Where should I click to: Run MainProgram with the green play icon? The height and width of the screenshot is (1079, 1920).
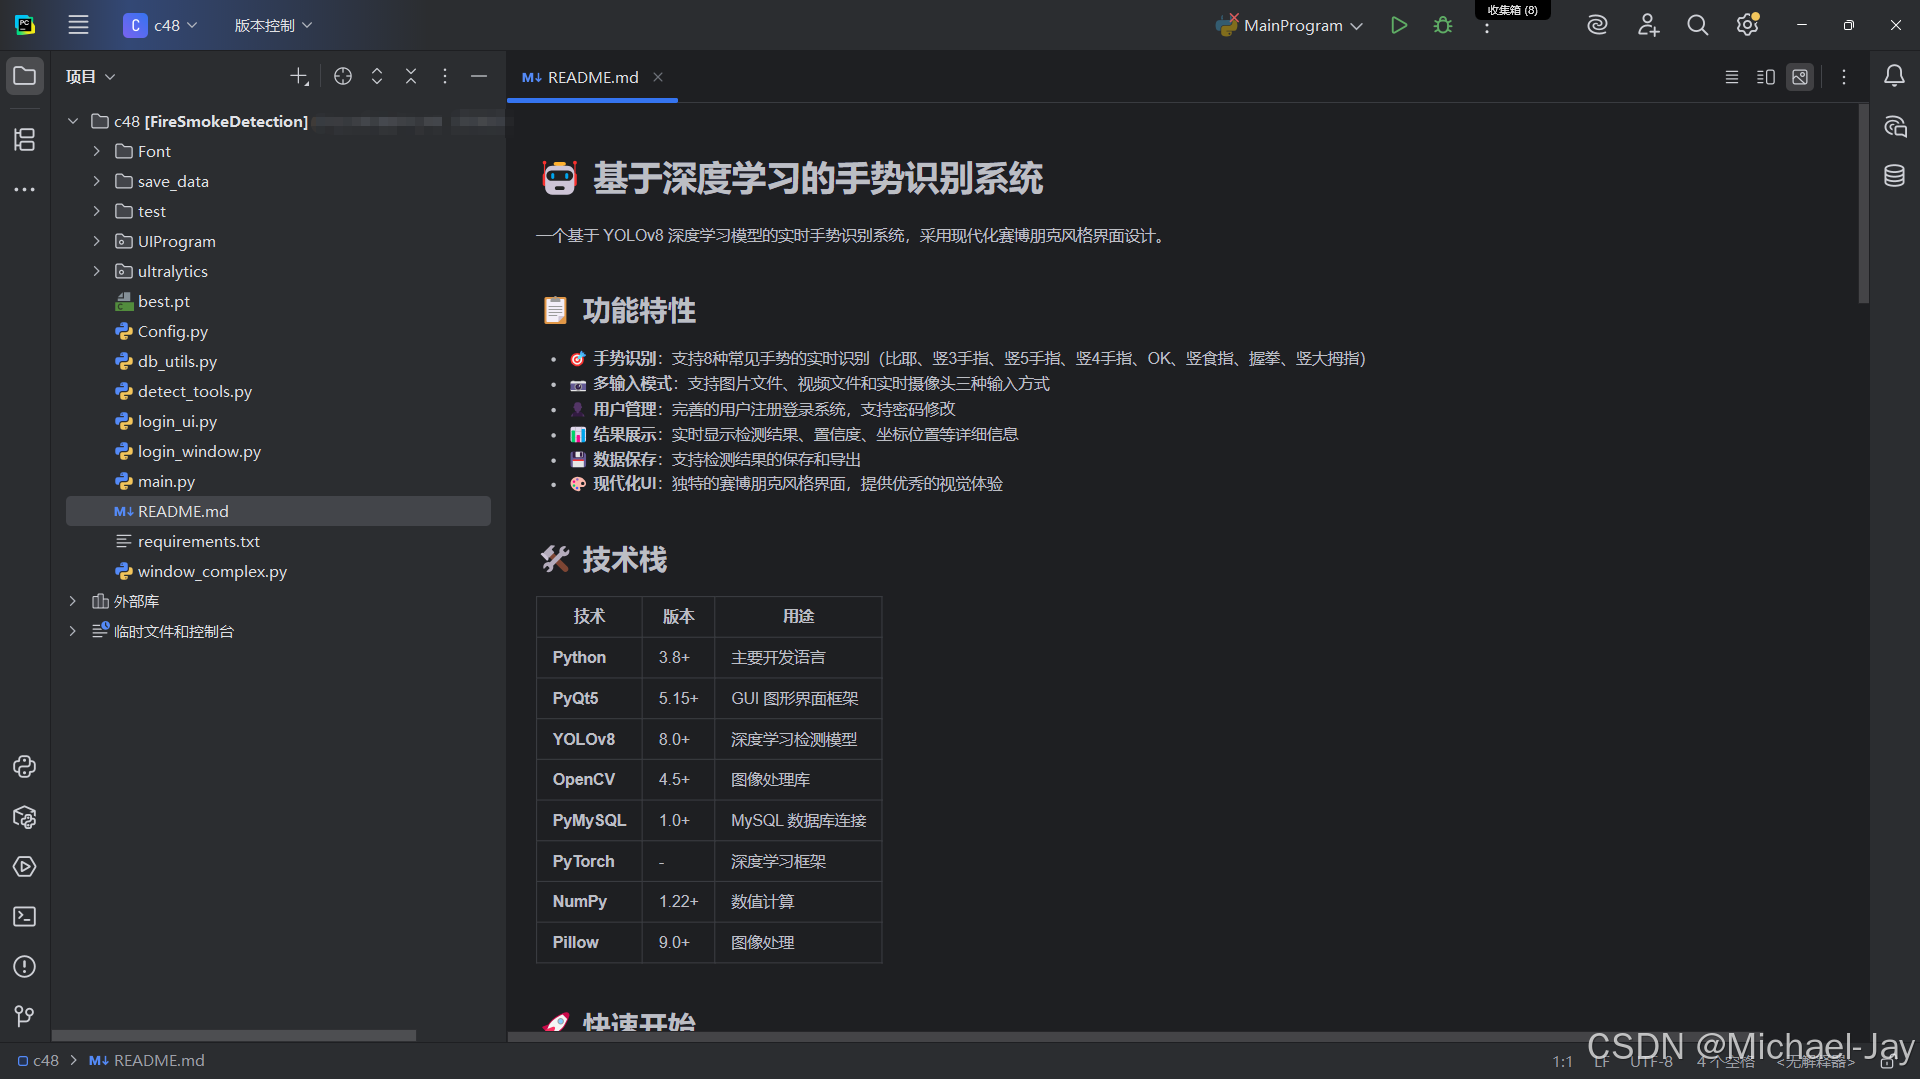click(x=1399, y=25)
